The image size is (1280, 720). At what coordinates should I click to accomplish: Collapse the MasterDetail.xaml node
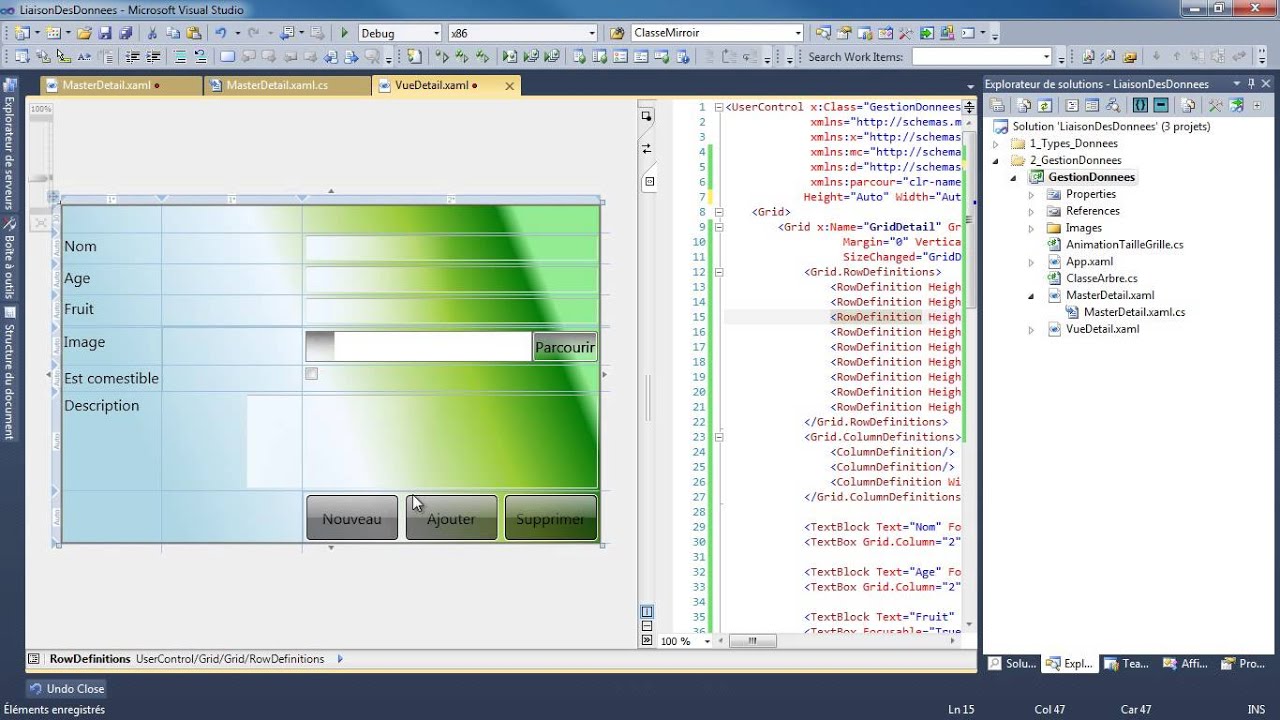coord(1031,296)
